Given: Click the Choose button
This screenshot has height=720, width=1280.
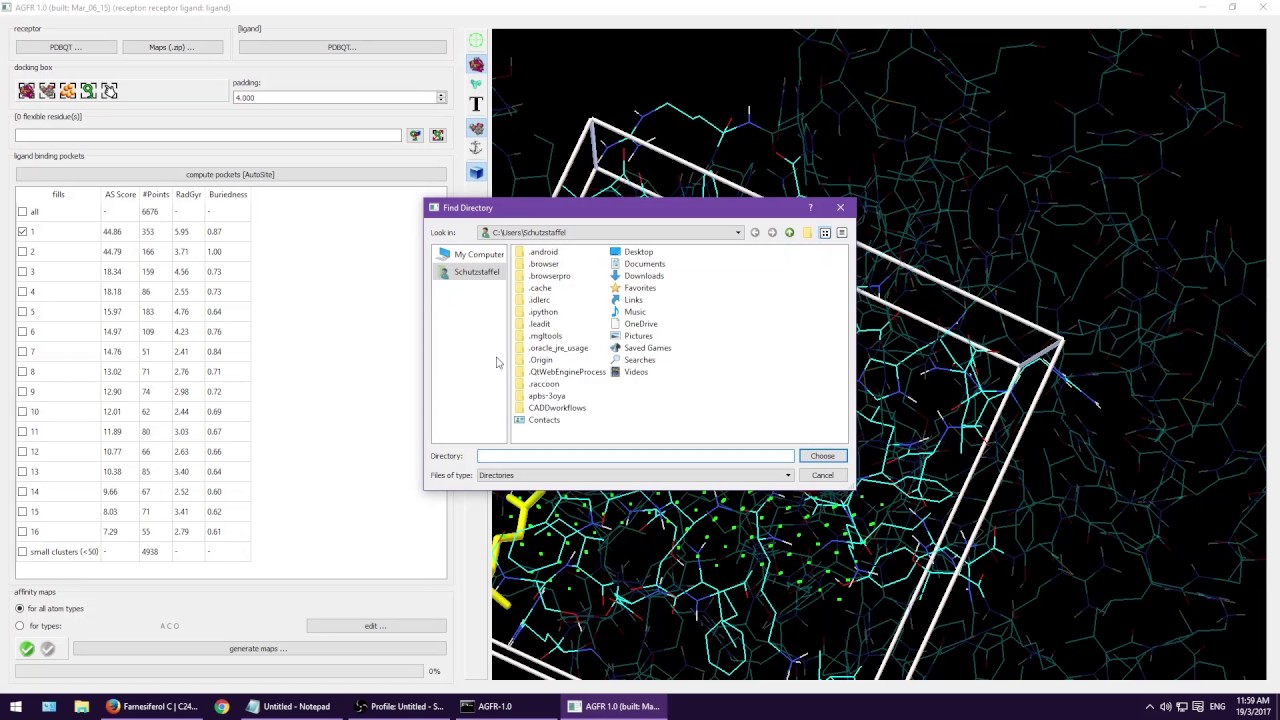Looking at the screenshot, I should [822, 456].
